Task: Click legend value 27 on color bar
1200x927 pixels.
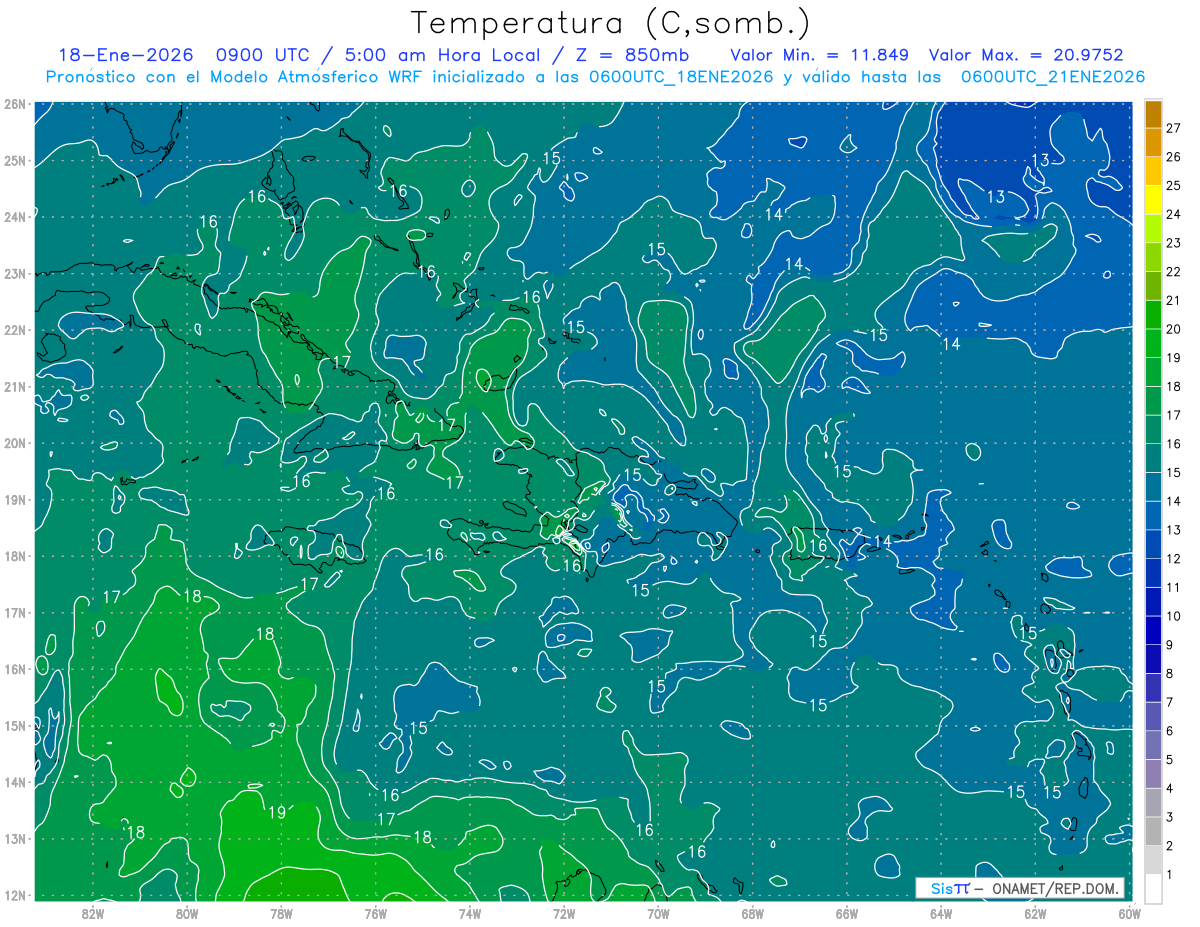Action: pyautogui.click(x=1174, y=128)
